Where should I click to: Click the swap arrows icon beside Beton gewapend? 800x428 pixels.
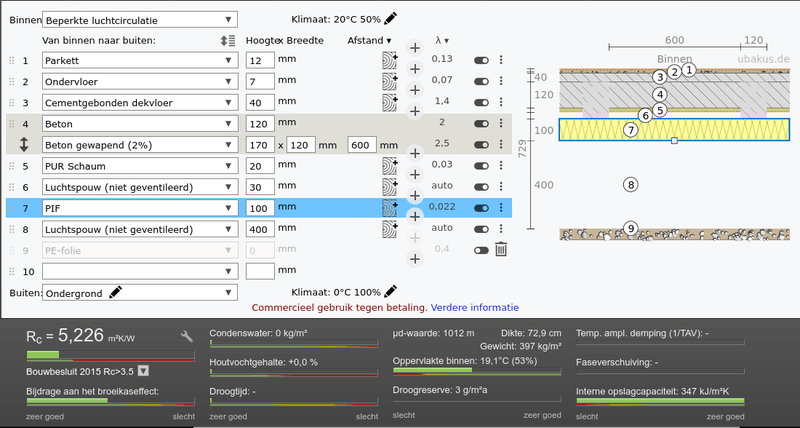[24, 144]
